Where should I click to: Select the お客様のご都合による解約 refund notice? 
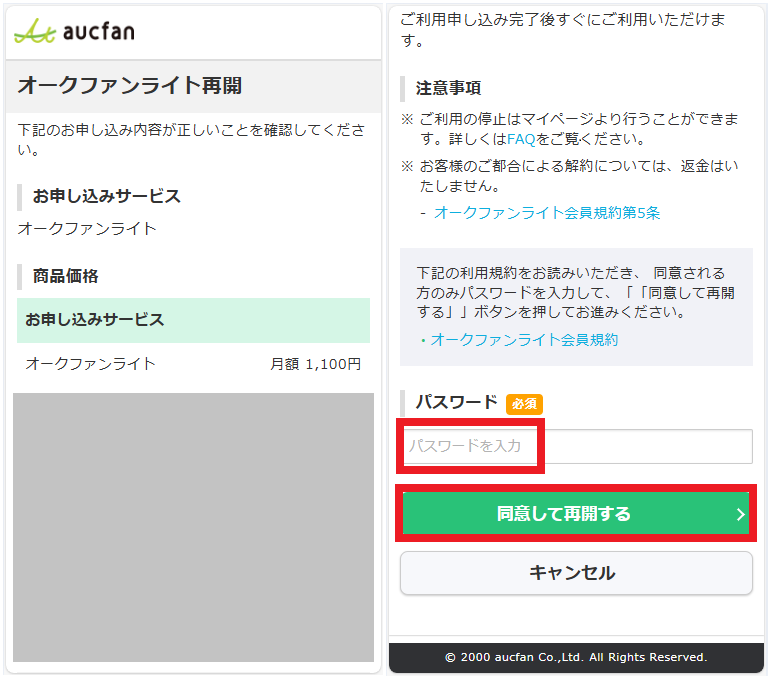tap(578, 175)
